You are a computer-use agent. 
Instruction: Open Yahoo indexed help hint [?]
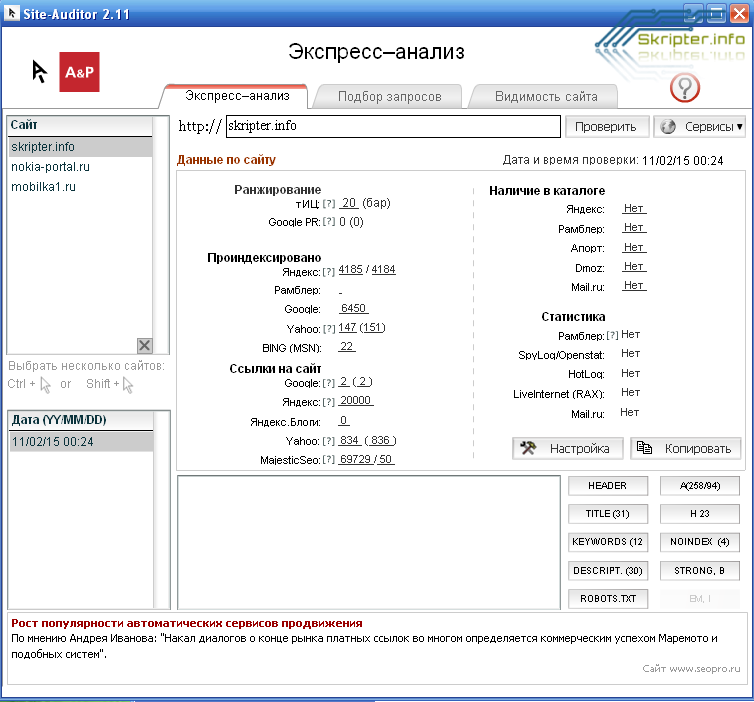(x=329, y=329)
